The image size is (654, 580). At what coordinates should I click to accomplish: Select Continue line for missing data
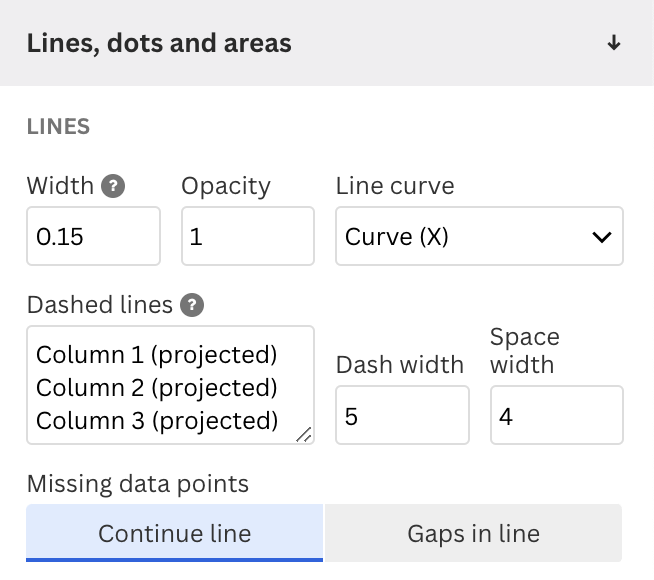click(174, 533)
